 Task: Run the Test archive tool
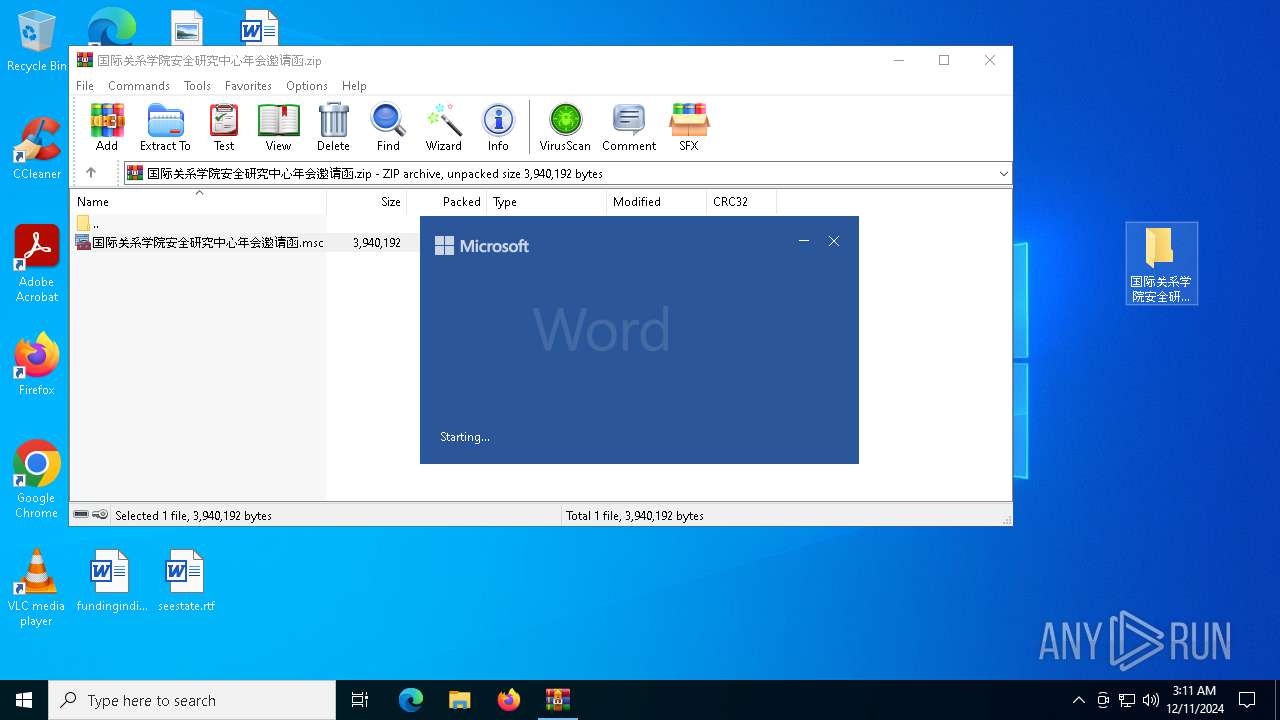[224, 127]
